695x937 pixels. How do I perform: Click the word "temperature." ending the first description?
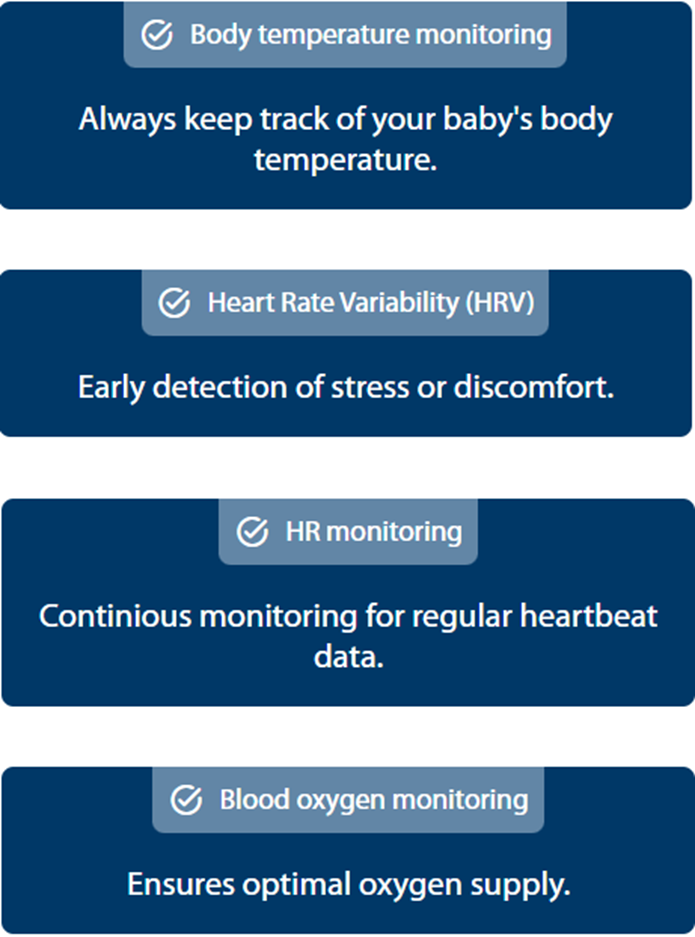(346, 159)
